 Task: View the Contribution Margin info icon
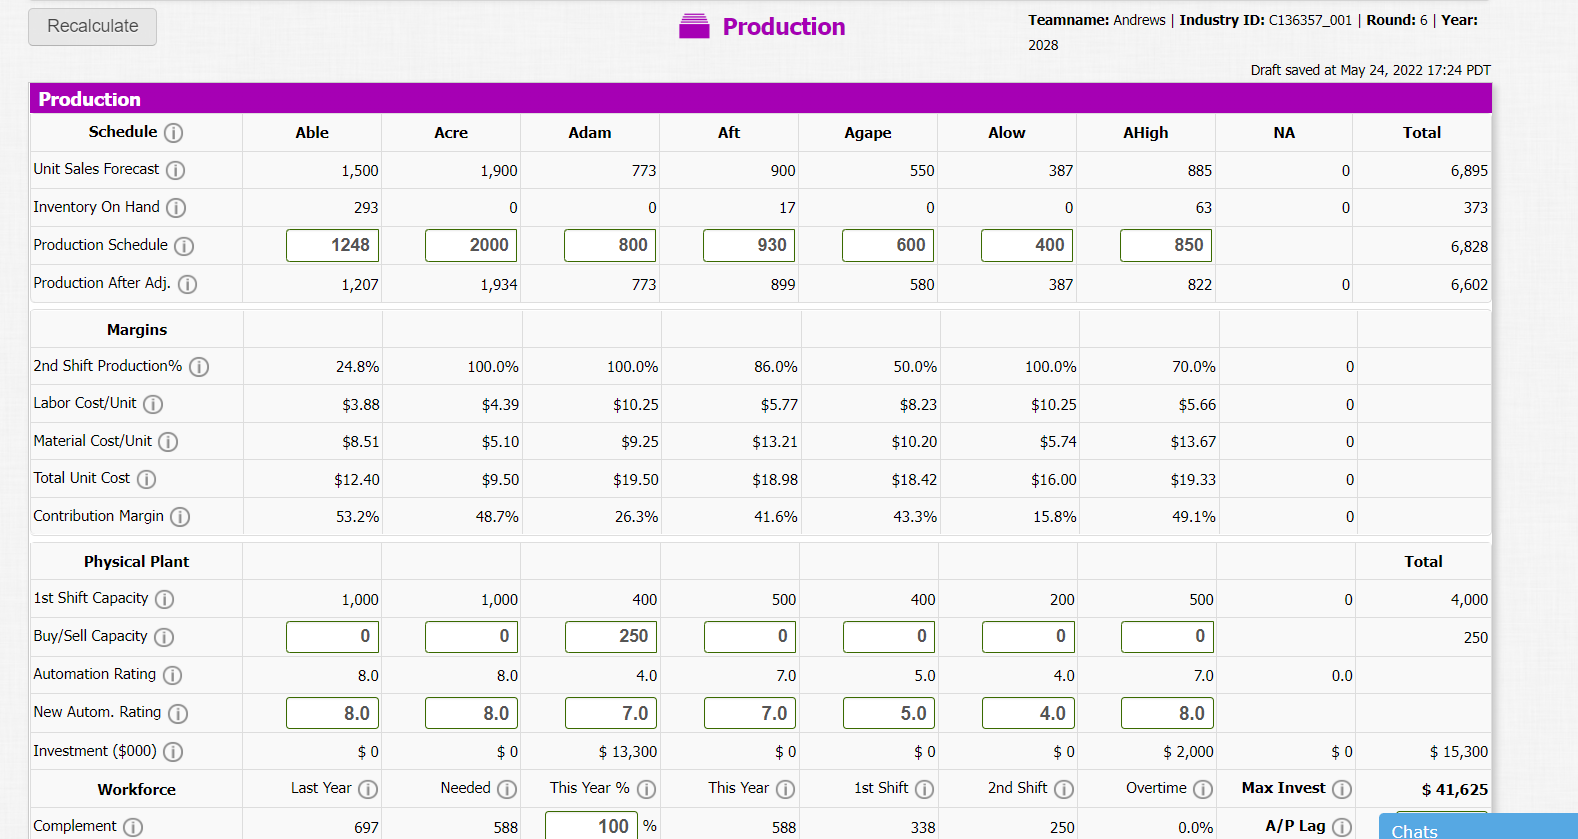pyautogui.click(x=180, y=517)
